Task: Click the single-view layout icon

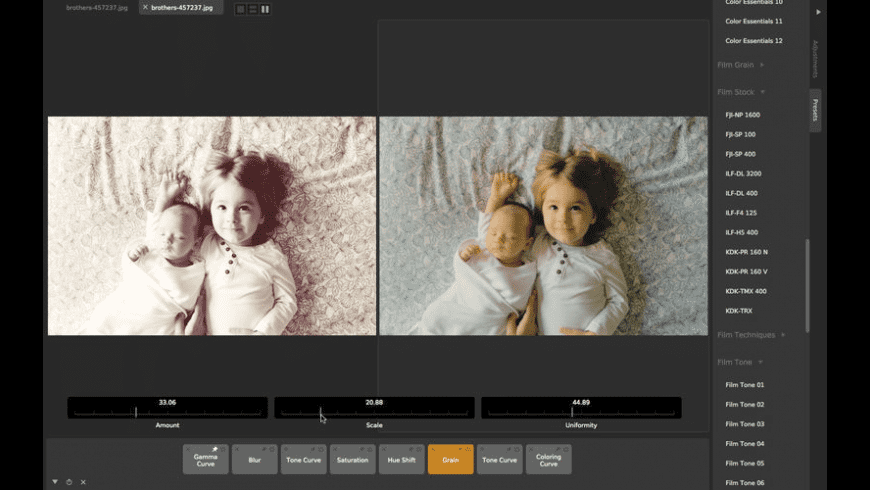Action: click(240, 9)
